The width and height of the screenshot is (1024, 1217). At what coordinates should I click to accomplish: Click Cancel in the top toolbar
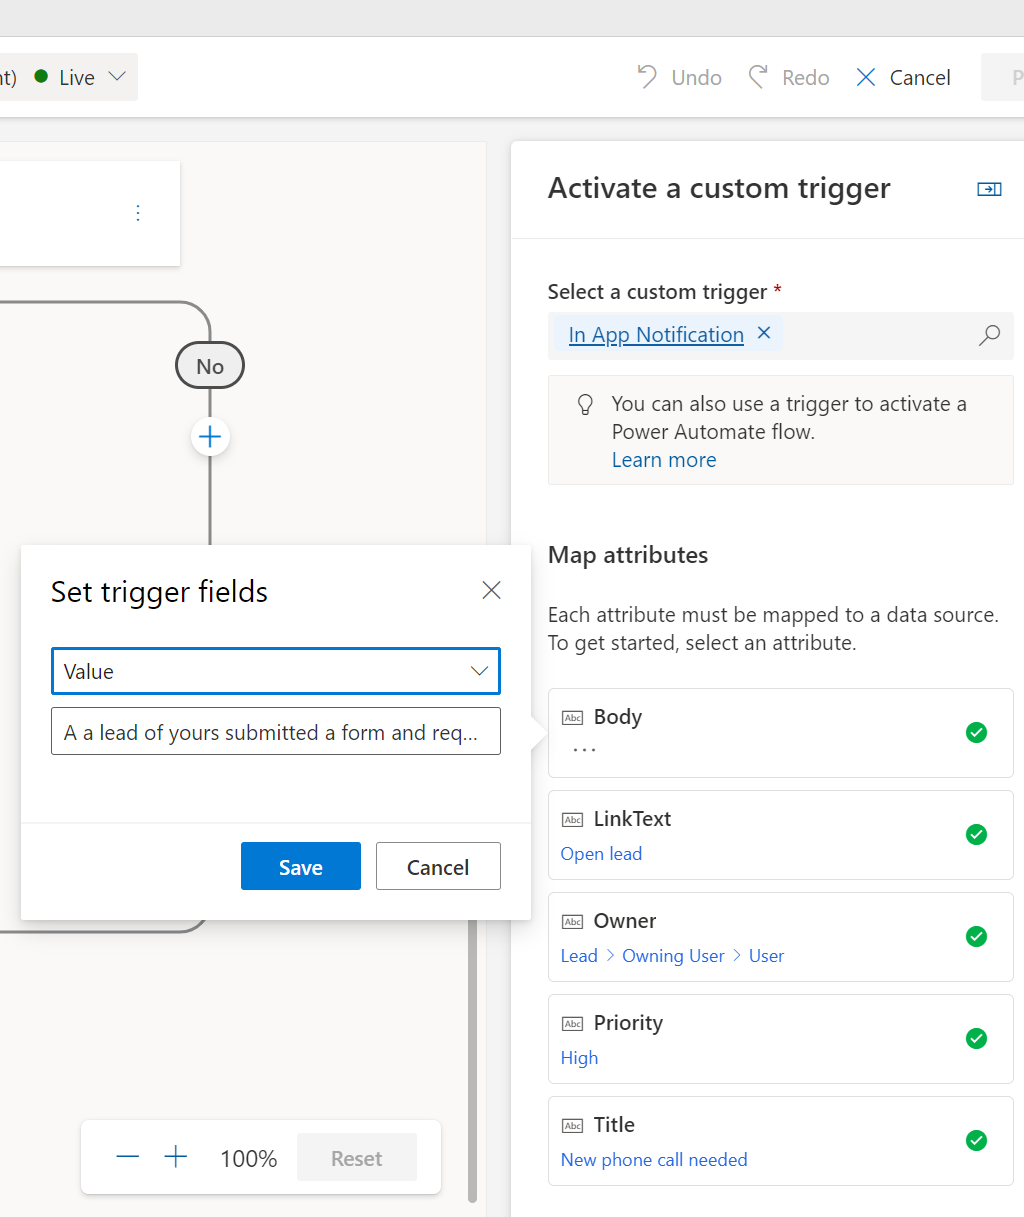pos(904,78)
